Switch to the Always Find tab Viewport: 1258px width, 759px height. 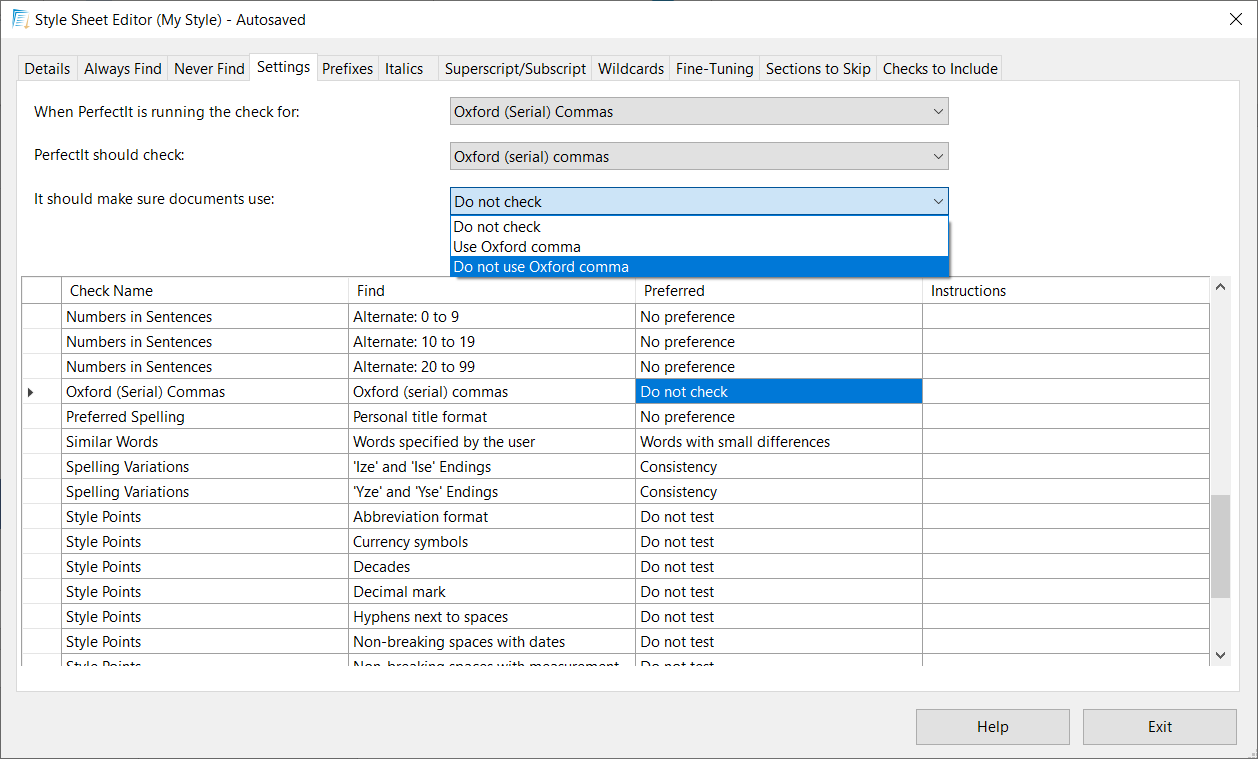click(122, 69)
